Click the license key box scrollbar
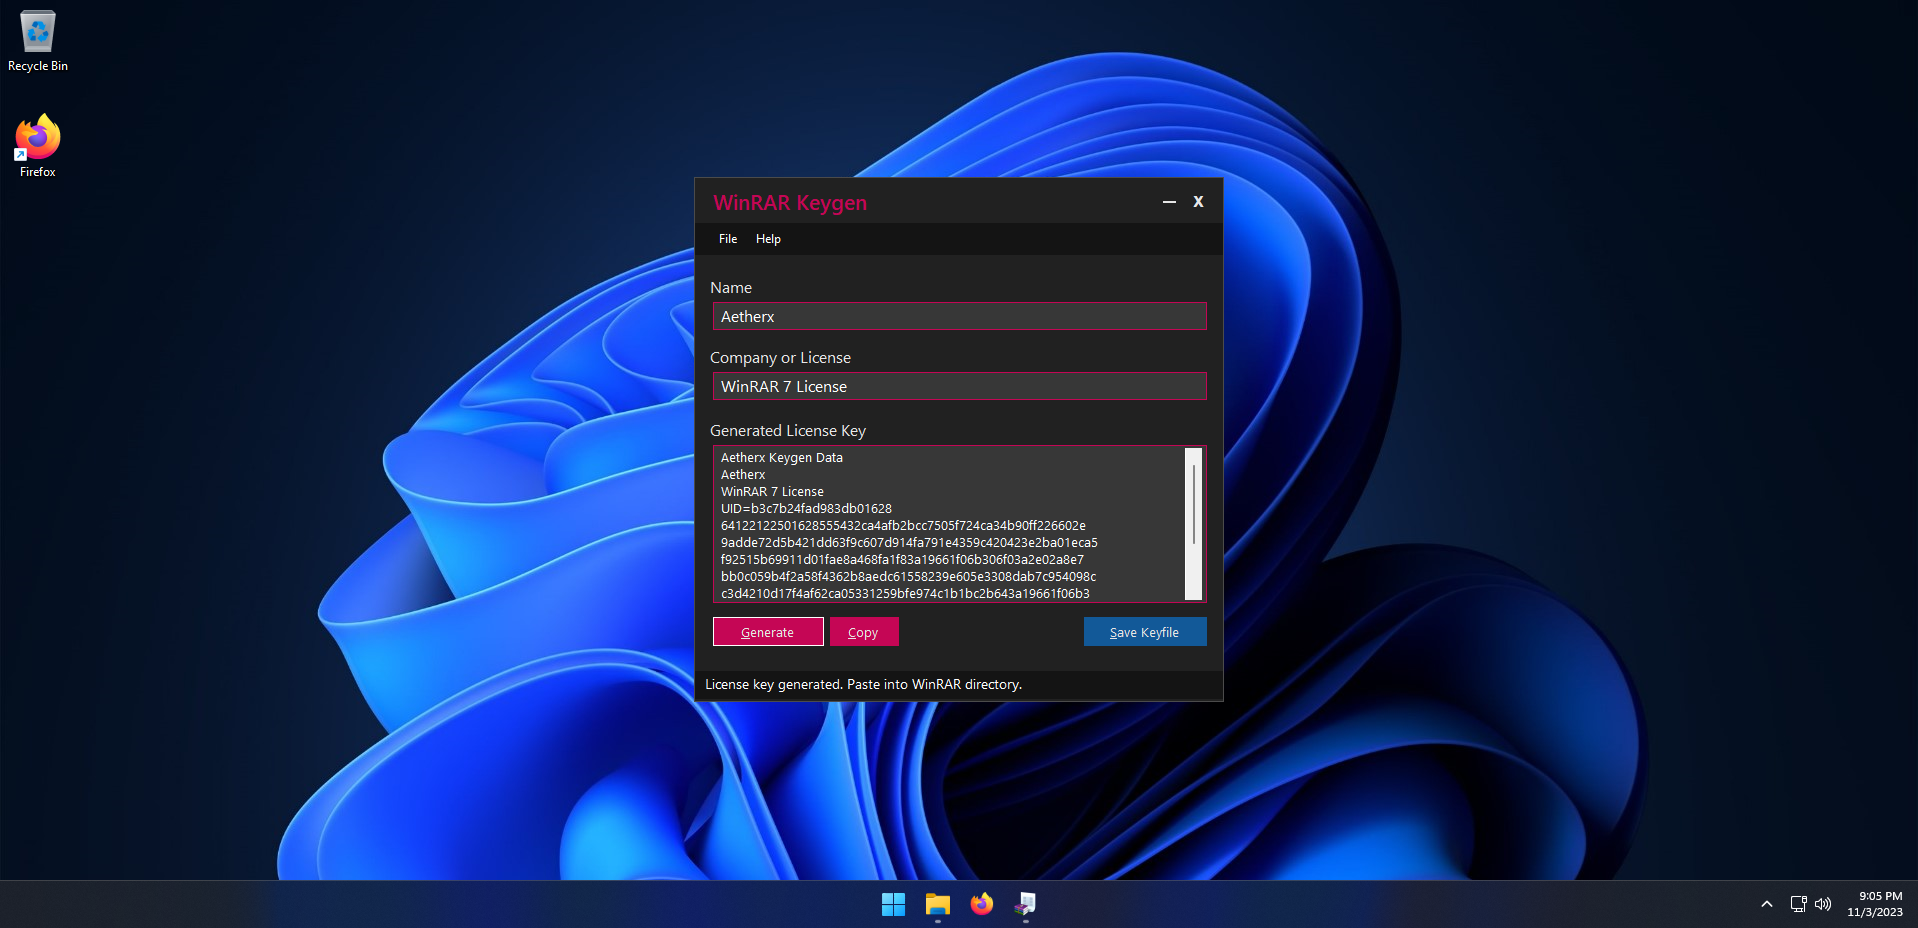Image resolution: width=1918 pixels, height=928 pixels. click(1193, 523)
